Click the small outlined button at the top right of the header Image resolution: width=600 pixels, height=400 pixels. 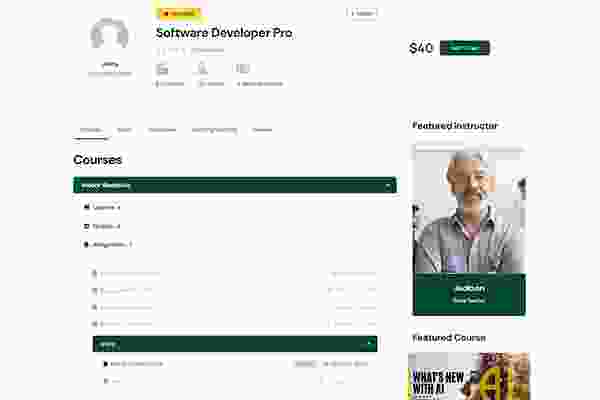point(362,13)
